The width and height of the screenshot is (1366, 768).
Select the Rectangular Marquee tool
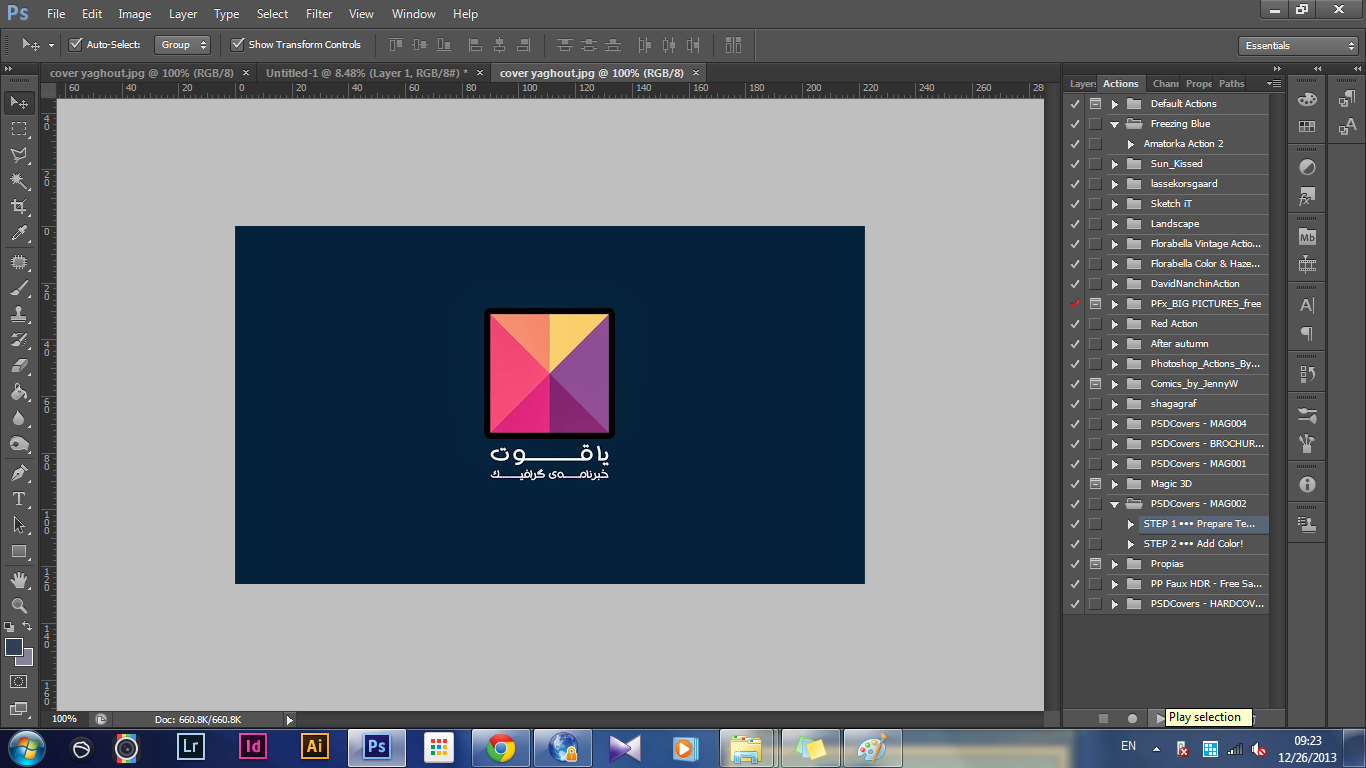click(18, 129)
